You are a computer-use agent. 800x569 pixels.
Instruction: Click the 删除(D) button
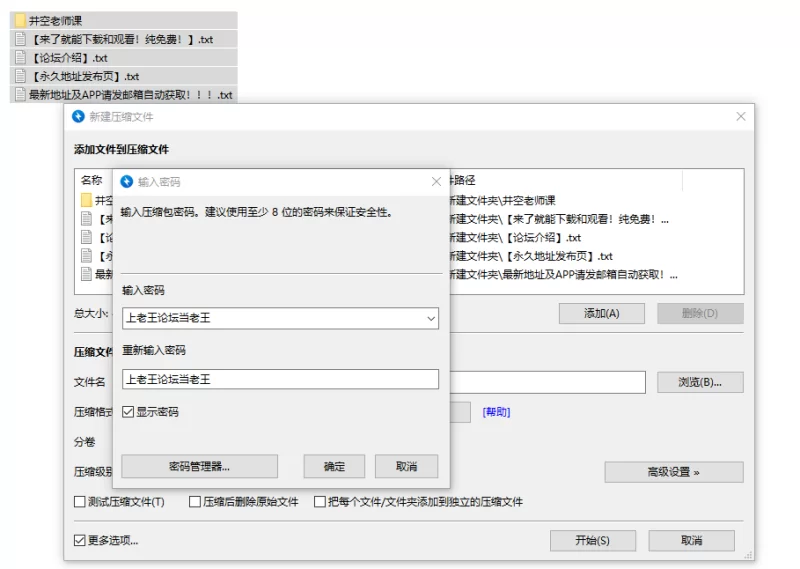click(700, 313)
